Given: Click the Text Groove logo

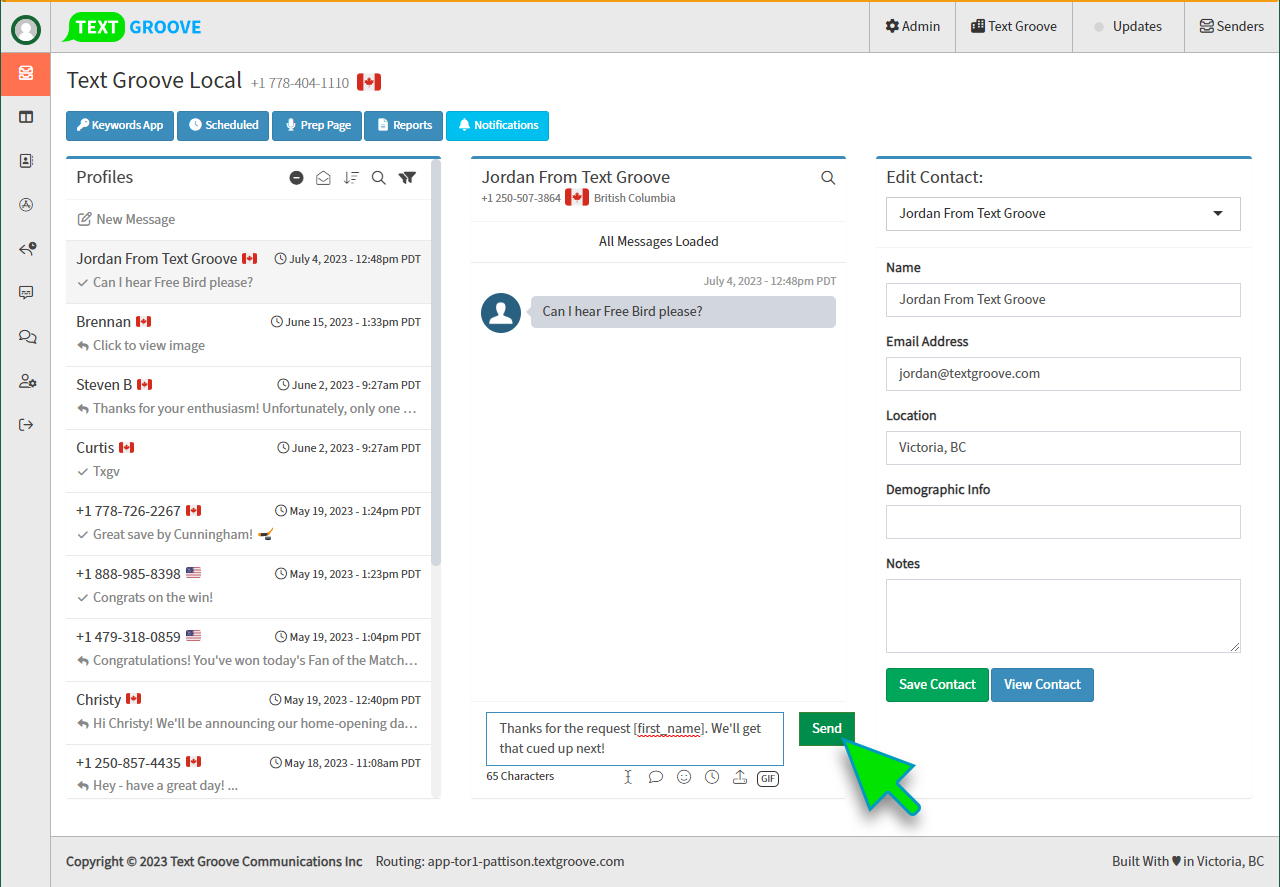Looking at the screenshot, I should pyautogui.click(x=133, y=27).
